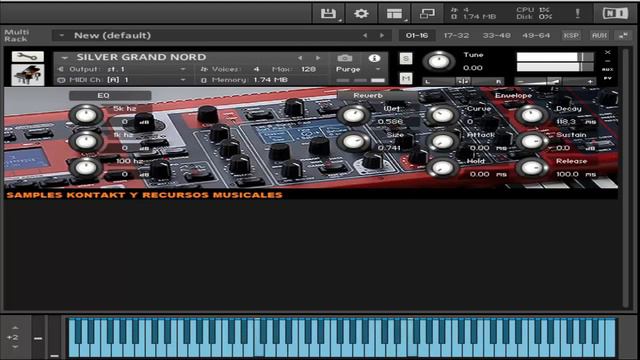Click the snapshot camera icon
Viewport: 640px width, 360px height.
click(344, 58)
